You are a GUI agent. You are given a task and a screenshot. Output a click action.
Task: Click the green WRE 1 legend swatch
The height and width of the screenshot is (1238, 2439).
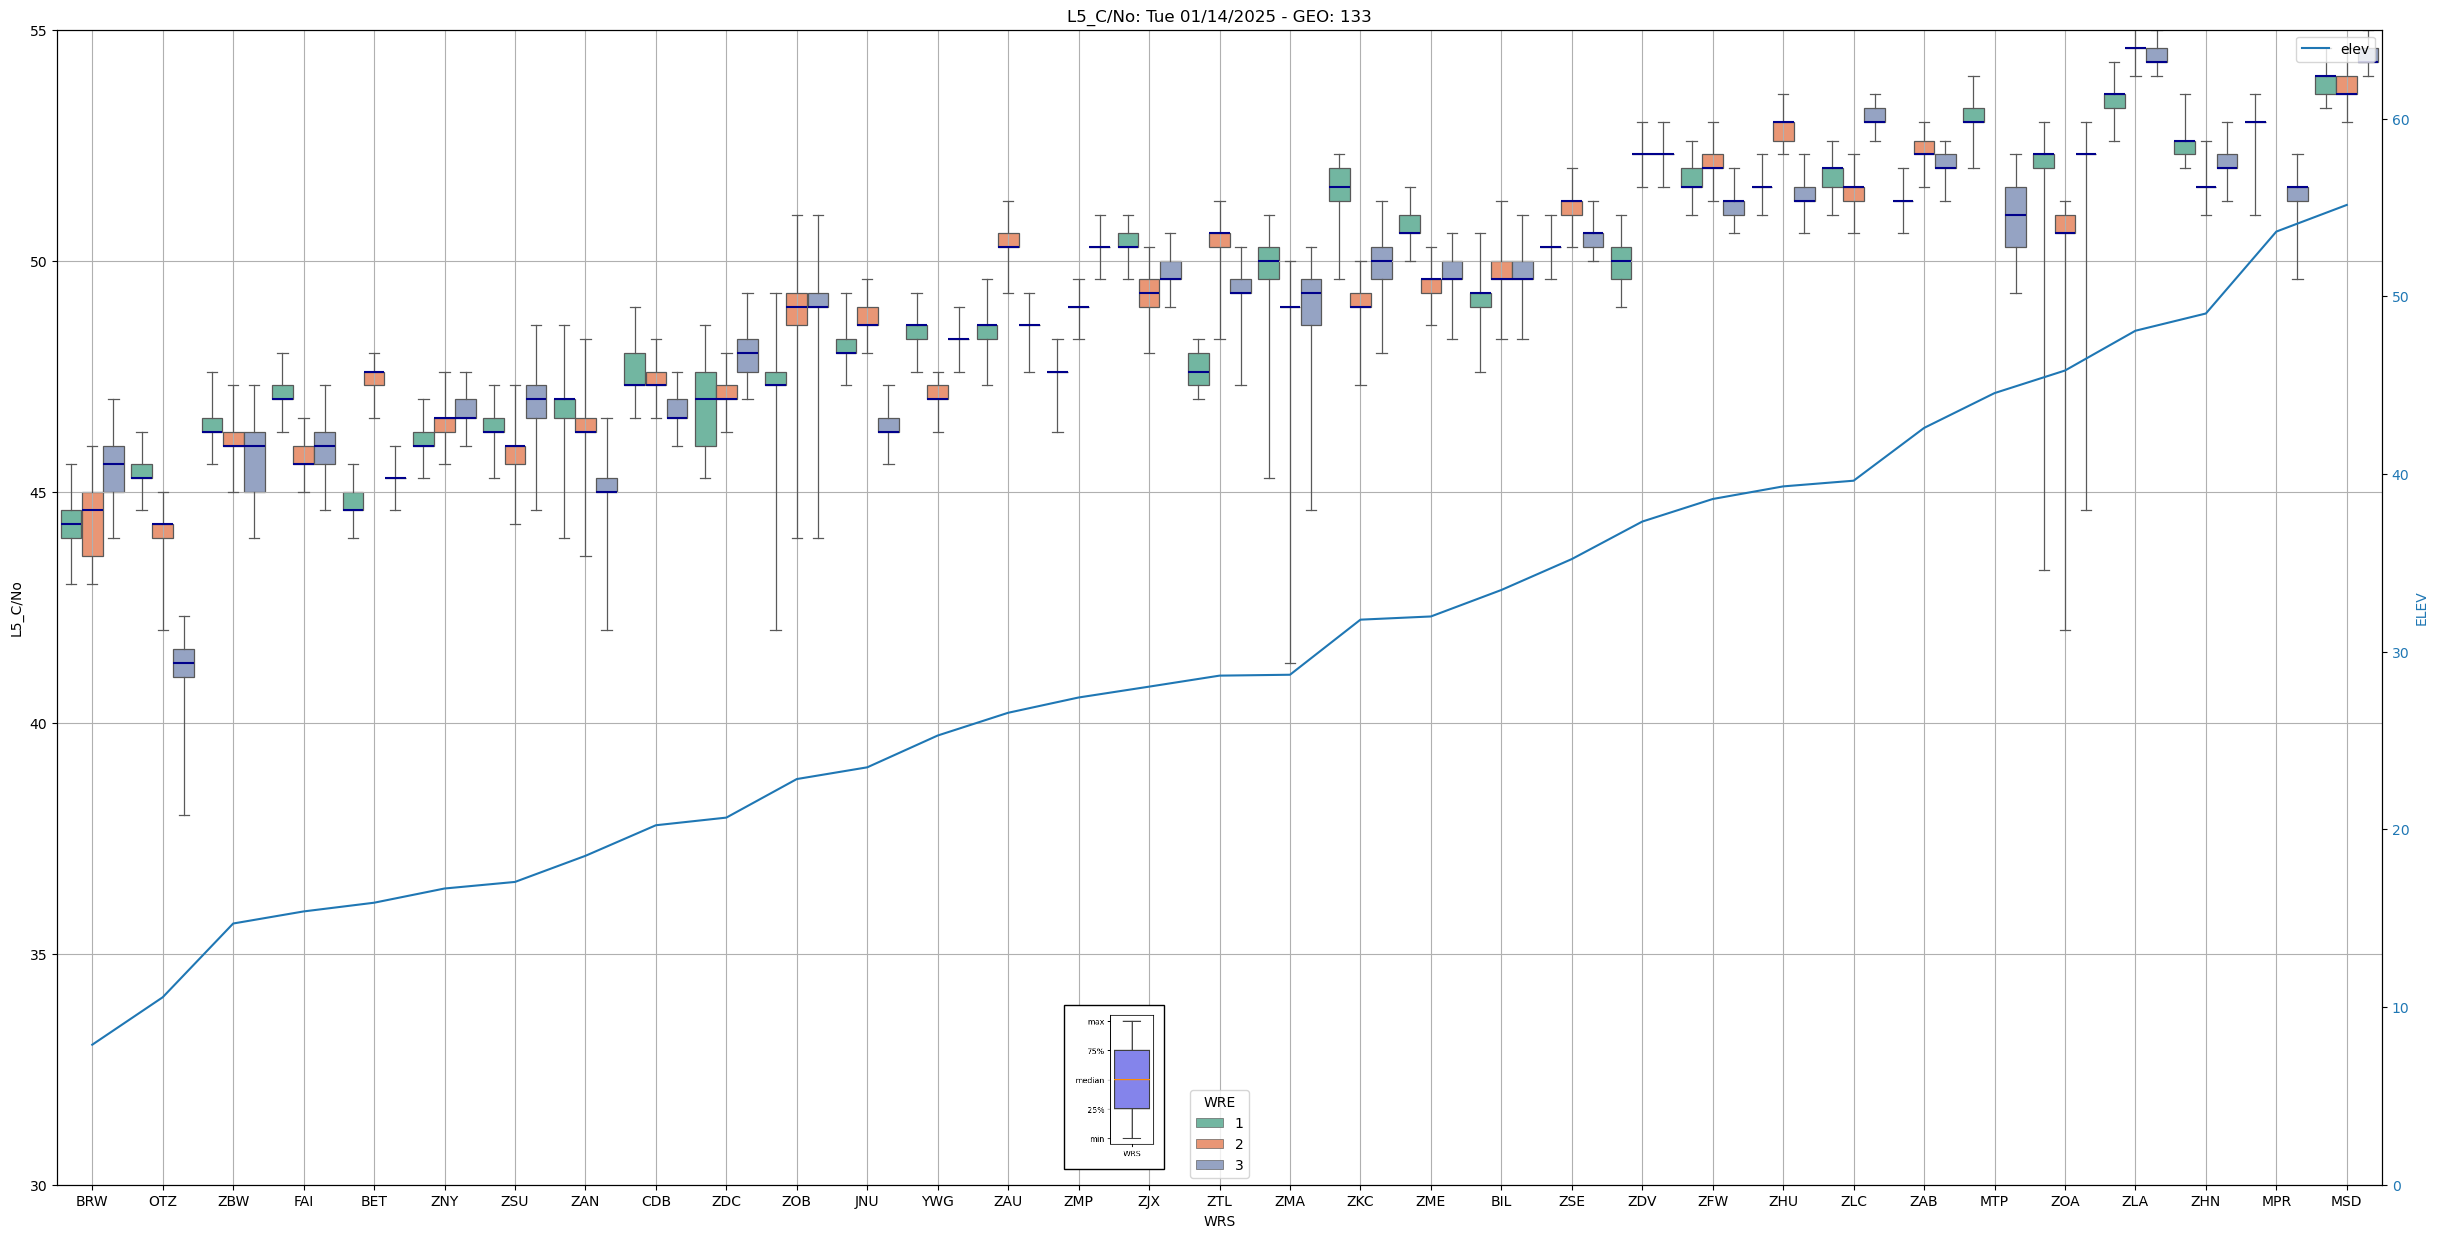tap(1209, 1123)
